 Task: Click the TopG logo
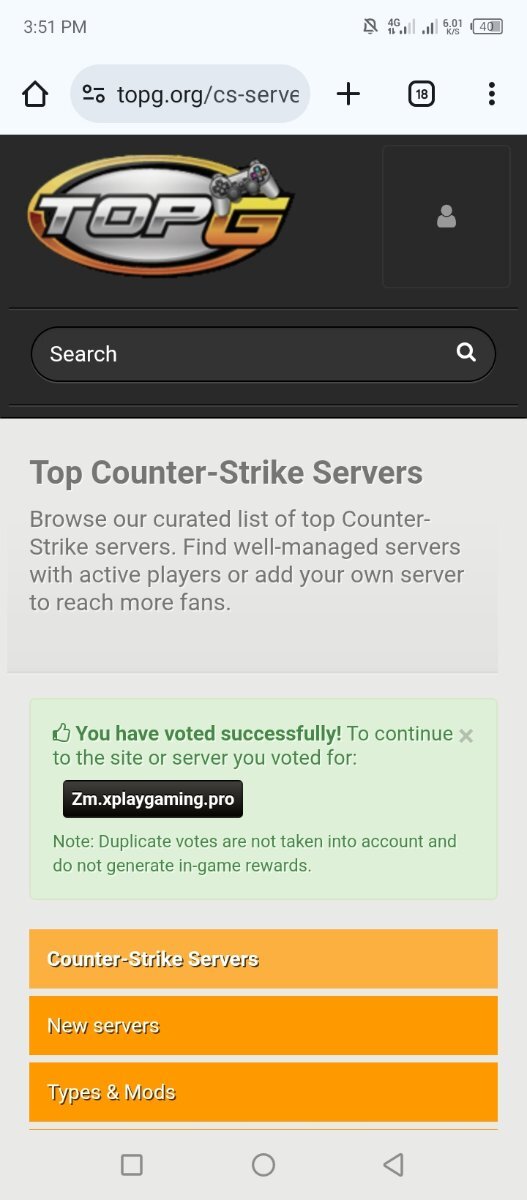(x=161, y=217)
